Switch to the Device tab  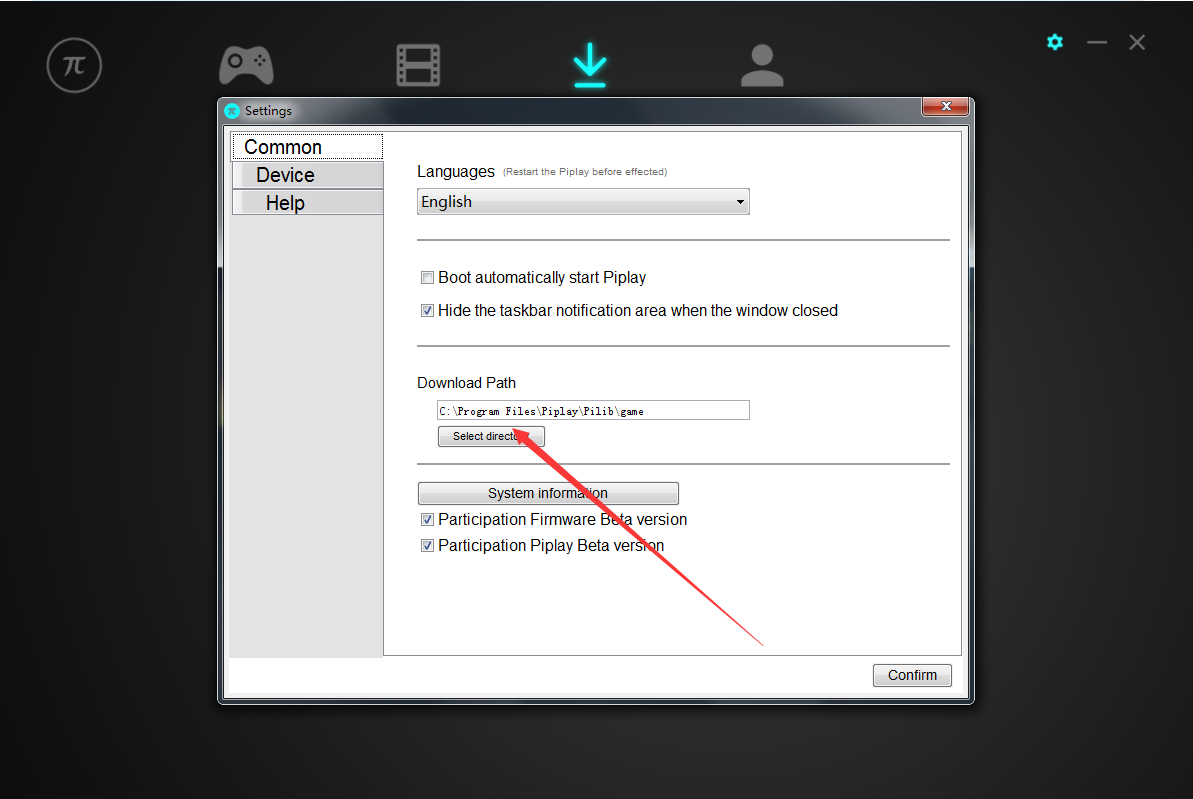click(307, 175)
